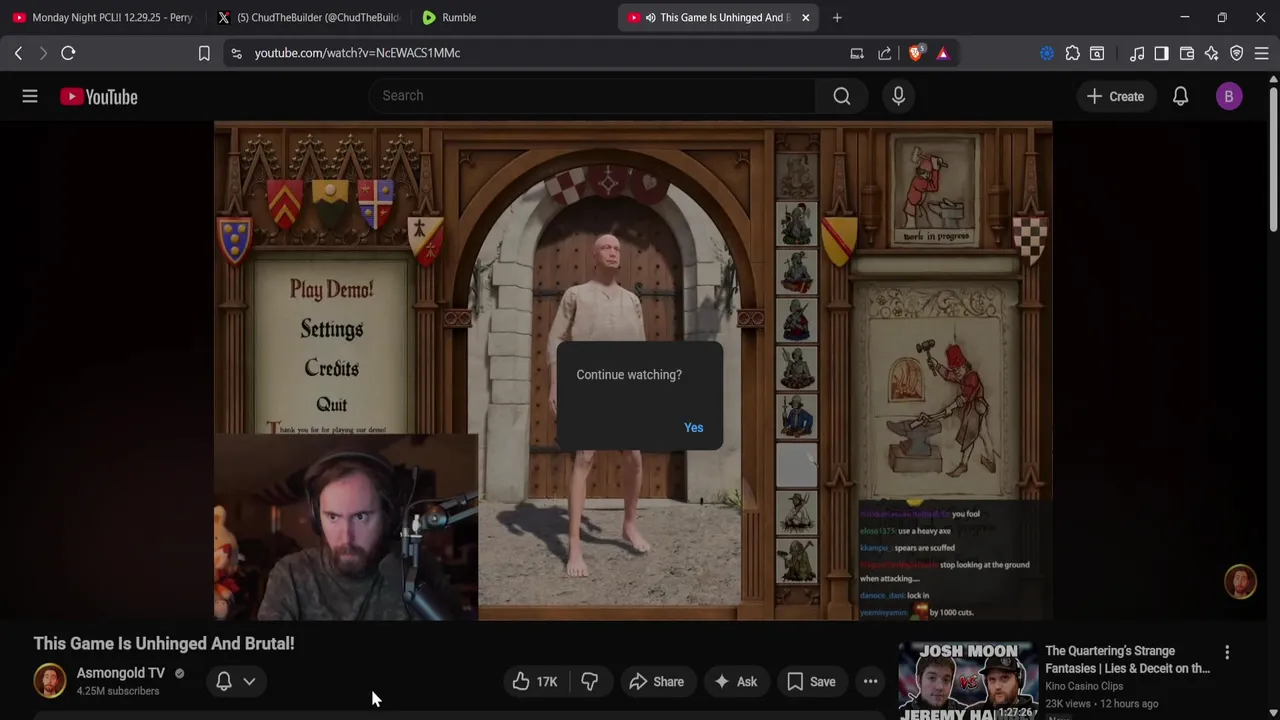
Task: Share this page from address bar
Action: tap(885, 53)
